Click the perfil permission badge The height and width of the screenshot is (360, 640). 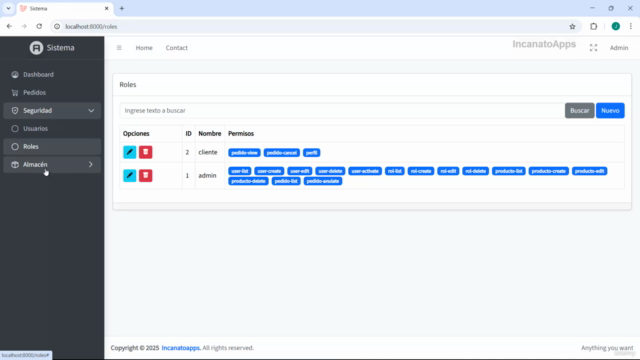(x=311, y=153)
